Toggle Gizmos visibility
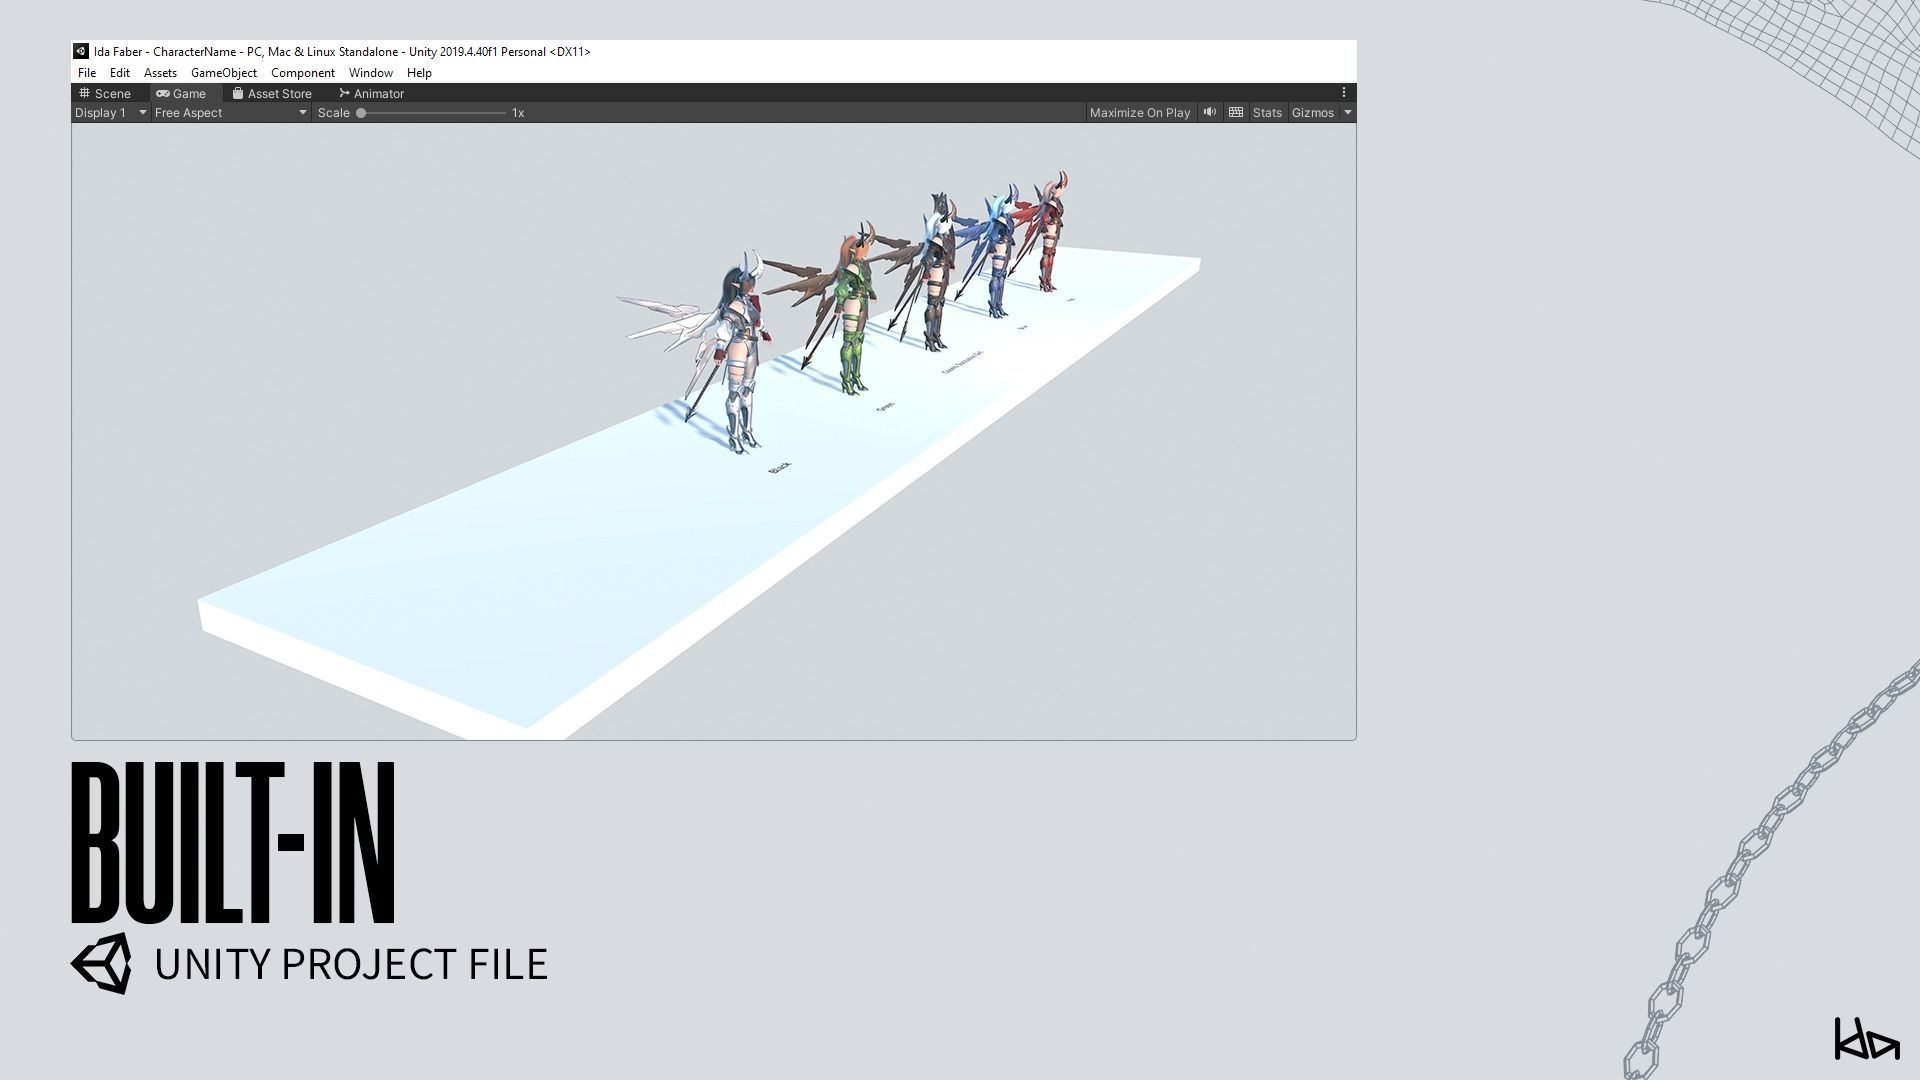This screenshot has height=1080, width=1920. [x=1312, y=113]
